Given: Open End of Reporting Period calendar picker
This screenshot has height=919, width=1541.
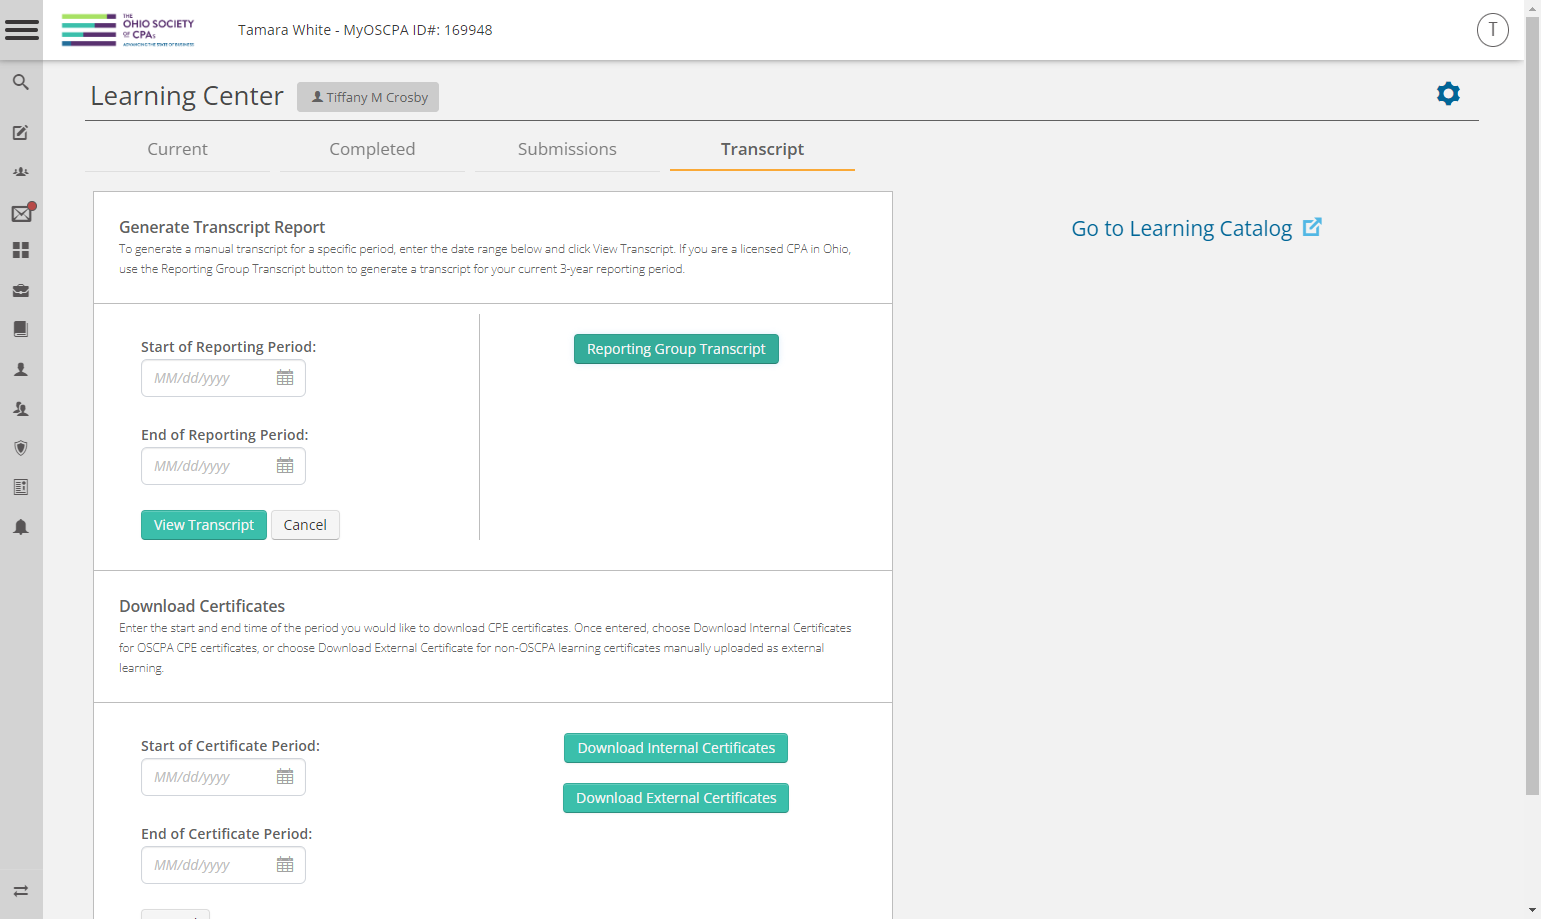Looking at the screenshot, I should pyautogui.click(x=285, y=466).
